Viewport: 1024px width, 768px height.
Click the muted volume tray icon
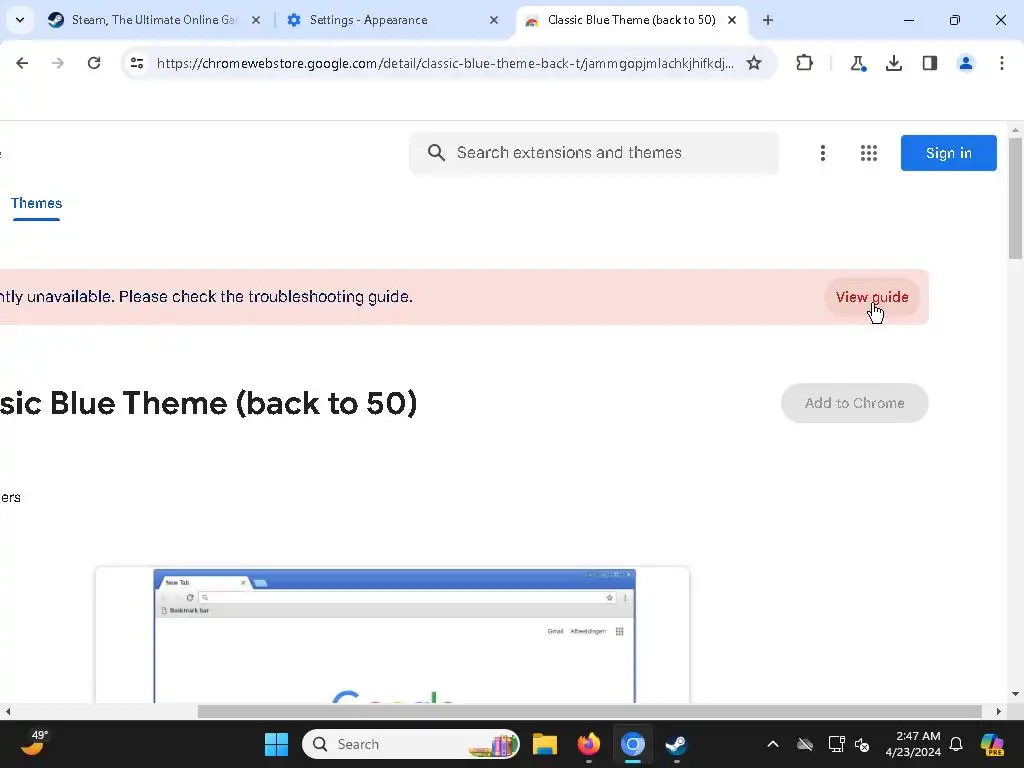[862, 744]
